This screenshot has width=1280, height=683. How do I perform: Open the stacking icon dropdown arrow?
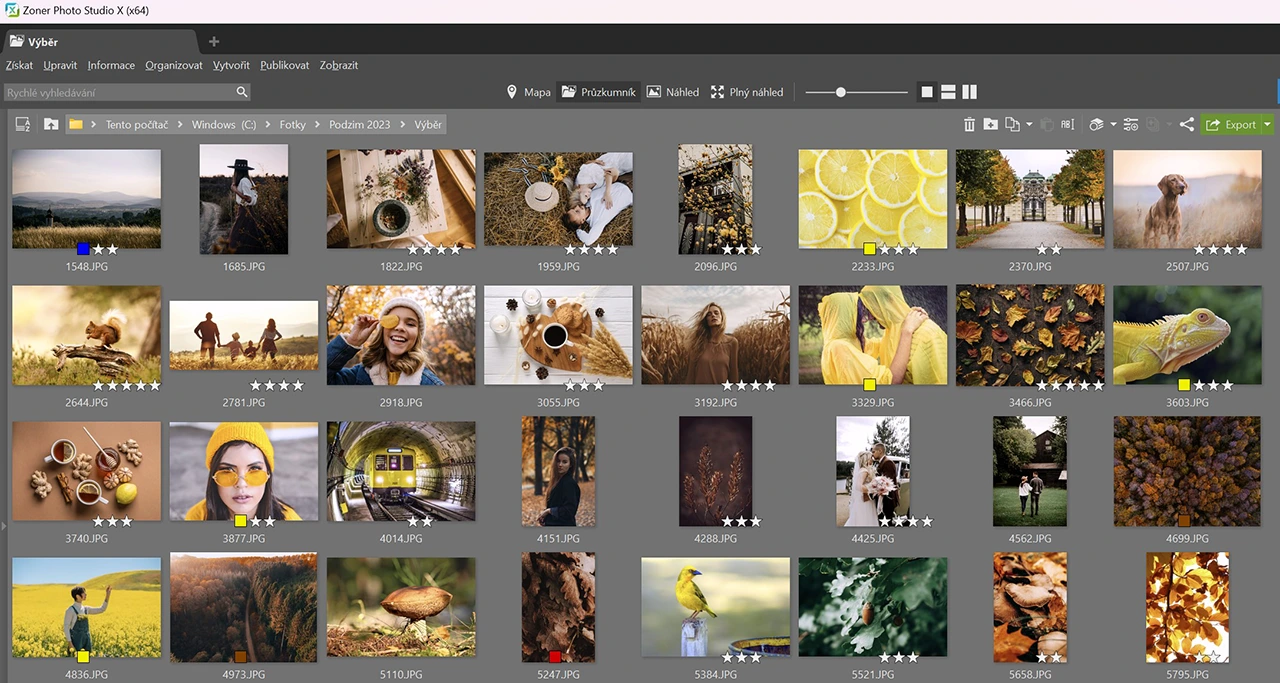(1112, 124)
